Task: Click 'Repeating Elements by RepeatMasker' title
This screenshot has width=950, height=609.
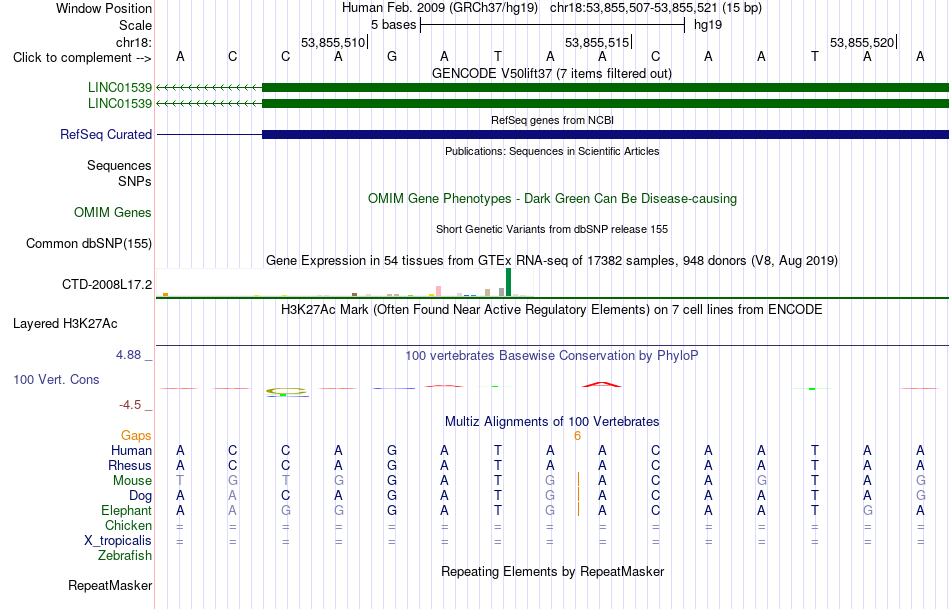Action: pos(553,571)
